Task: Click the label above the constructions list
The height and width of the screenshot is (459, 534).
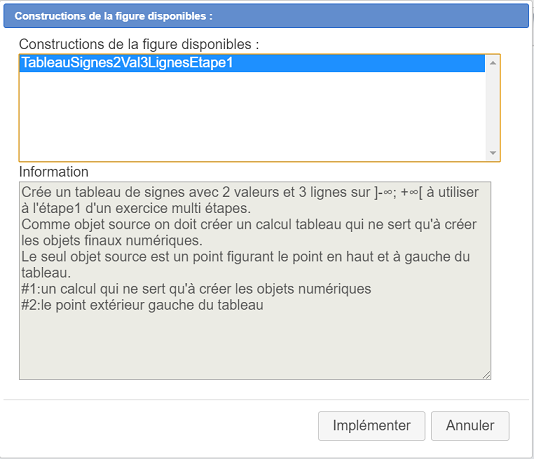Action: 139,44
